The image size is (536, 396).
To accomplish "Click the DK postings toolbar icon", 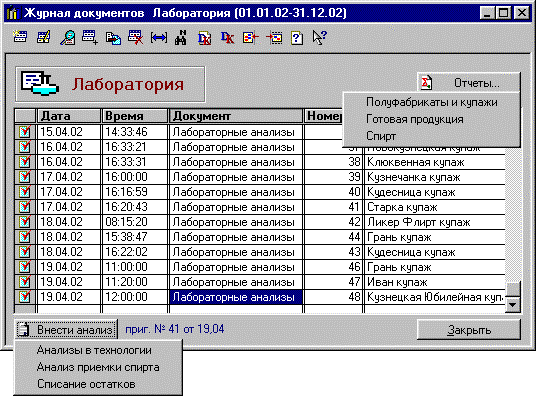I will pos(227,37).
